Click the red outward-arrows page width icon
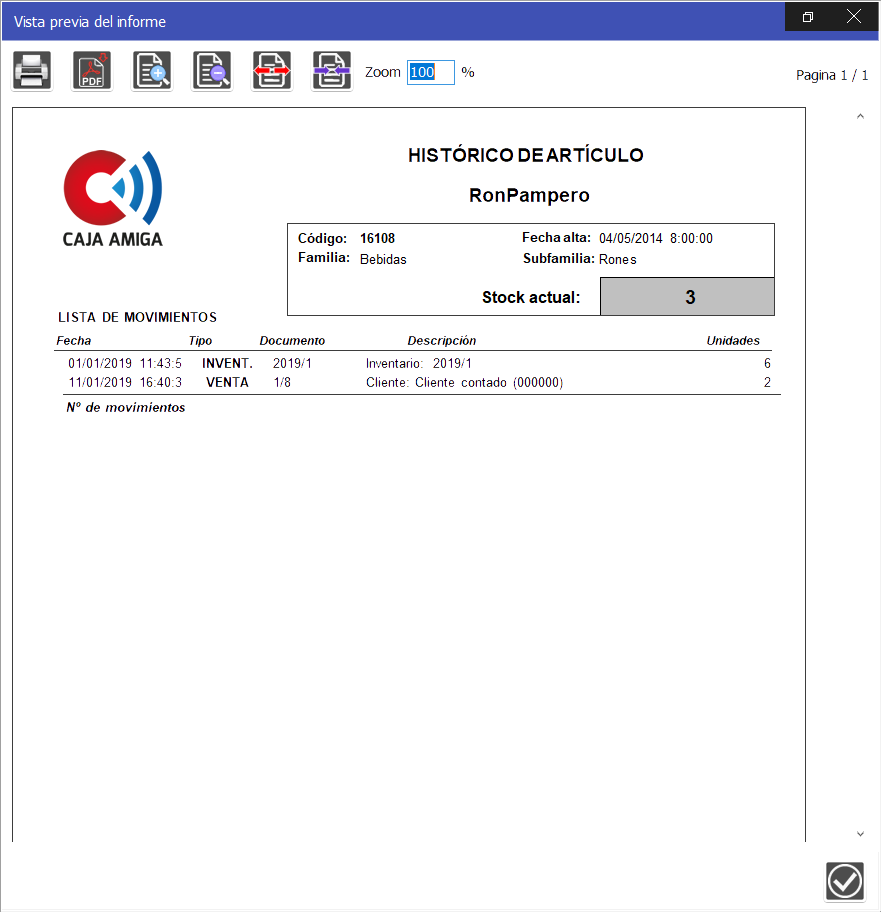The image size is (881, 912). click(272, 71)
